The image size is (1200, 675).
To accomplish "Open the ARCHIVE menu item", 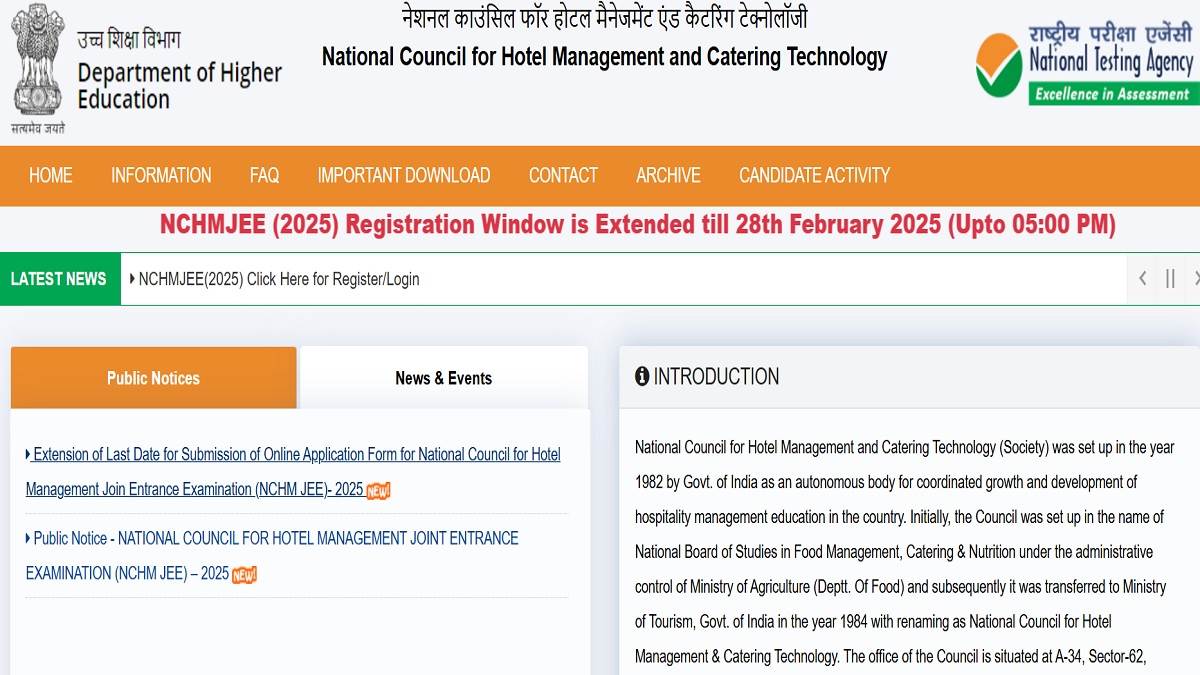I will click(668, 175).
